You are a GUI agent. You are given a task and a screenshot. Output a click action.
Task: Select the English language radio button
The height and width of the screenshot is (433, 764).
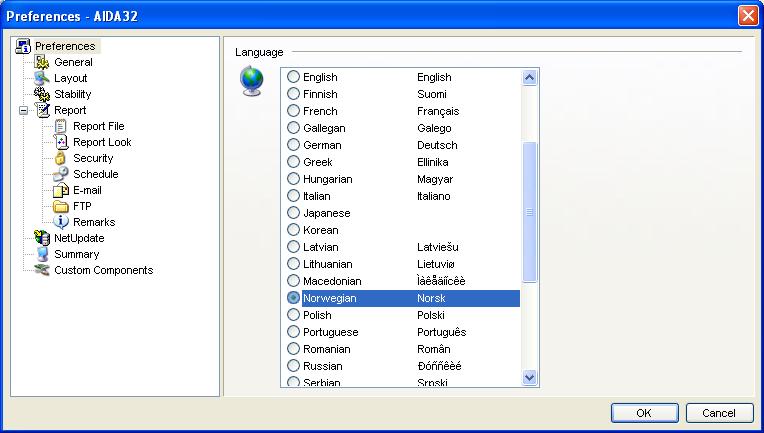pos(293,76)
